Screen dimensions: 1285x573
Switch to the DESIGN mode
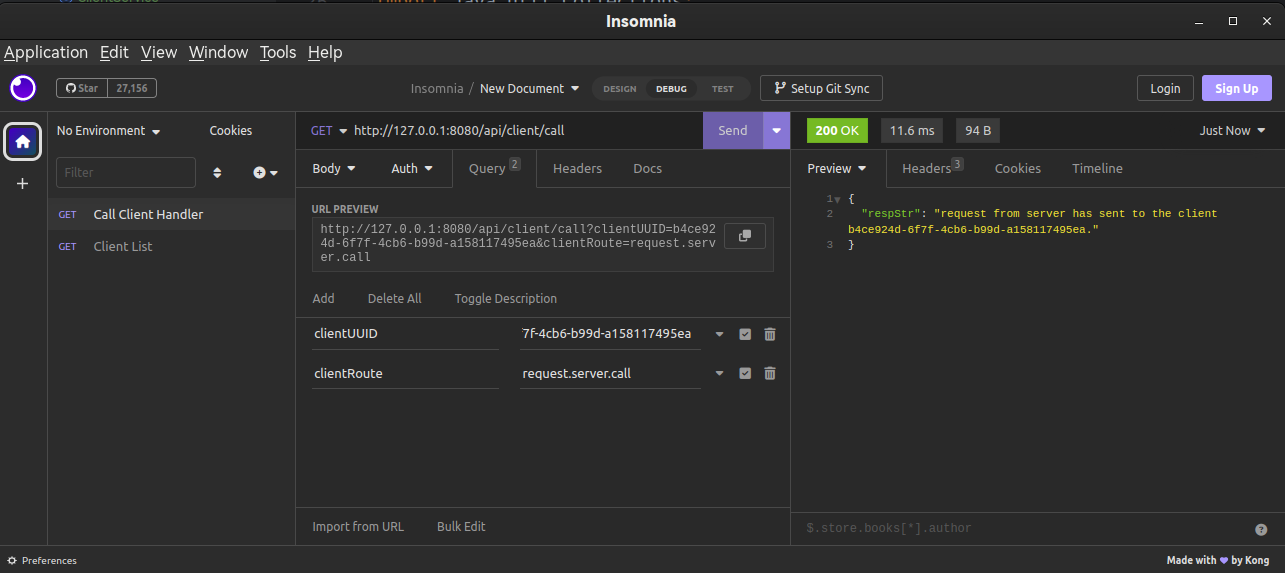tap(619, 89)
